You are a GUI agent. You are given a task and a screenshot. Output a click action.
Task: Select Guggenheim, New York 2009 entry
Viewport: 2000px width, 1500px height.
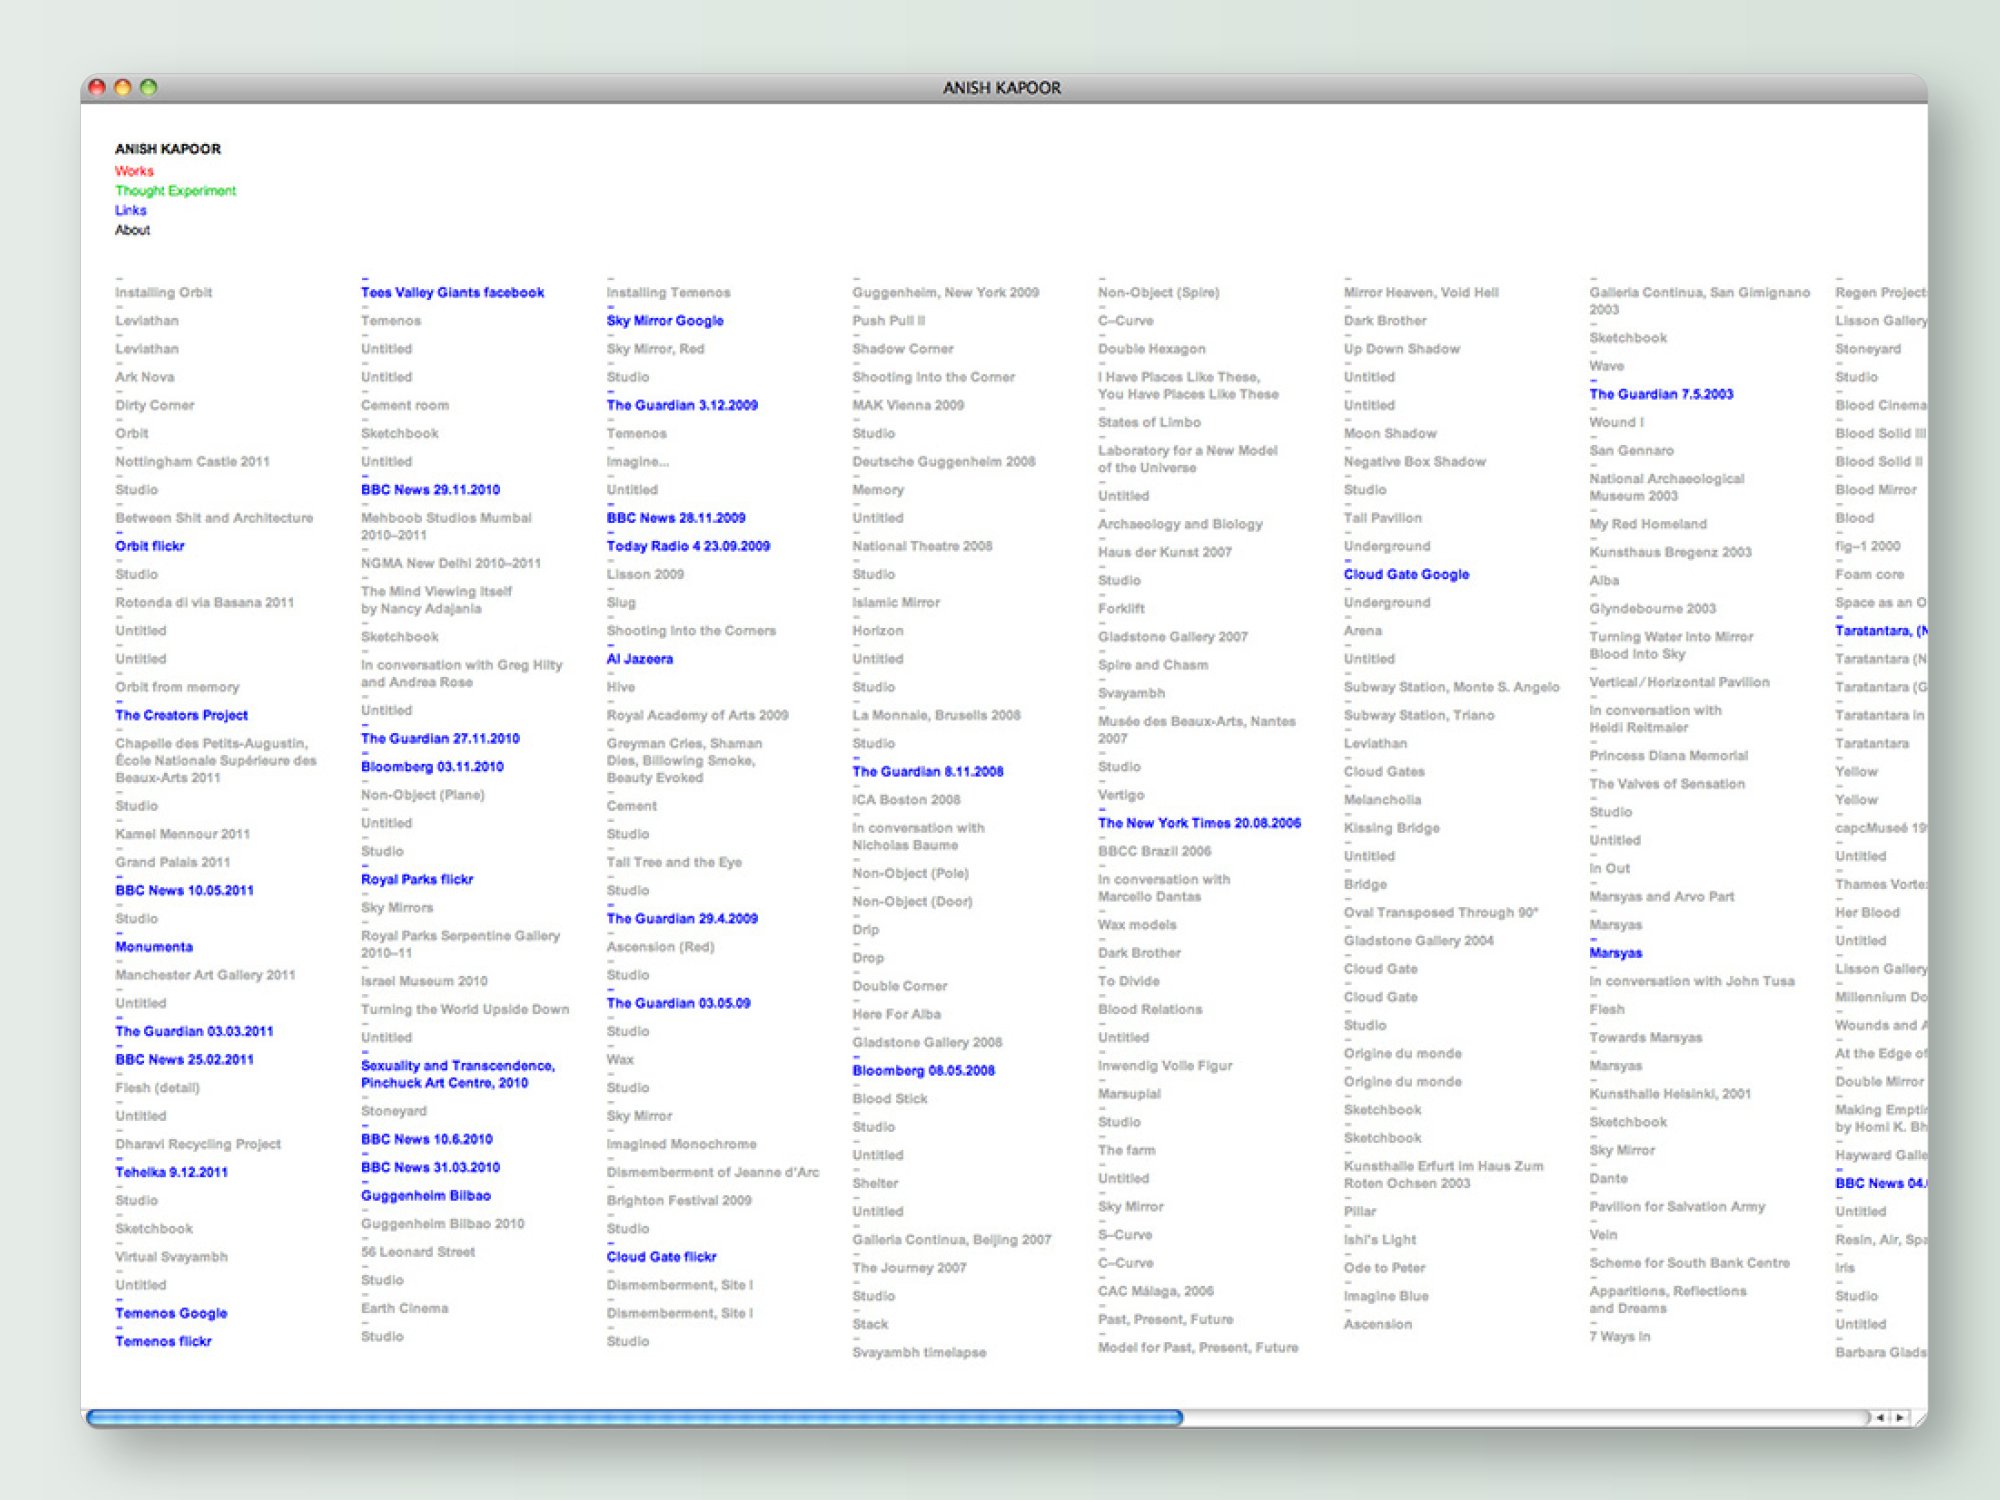click(945, 293)
